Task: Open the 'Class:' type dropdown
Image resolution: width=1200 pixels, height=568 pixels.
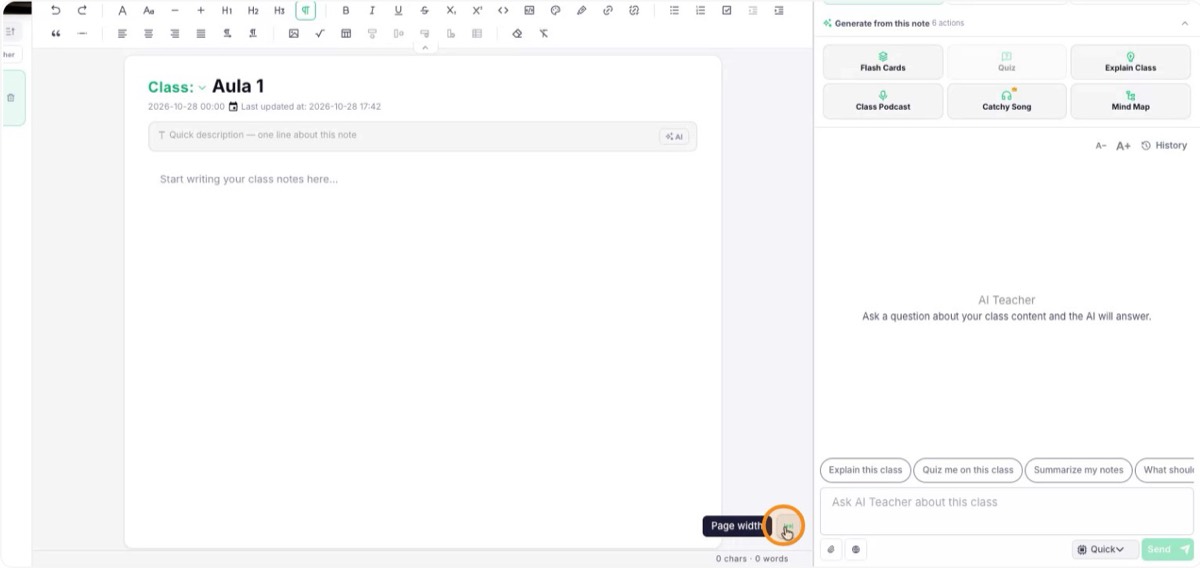Action: click(x=177, y=87)
